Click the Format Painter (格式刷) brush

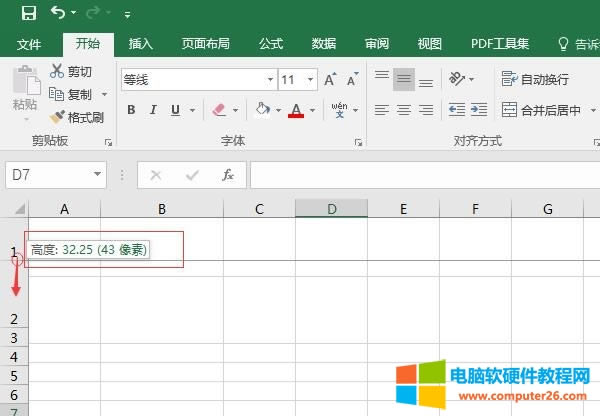pos(57,117)
